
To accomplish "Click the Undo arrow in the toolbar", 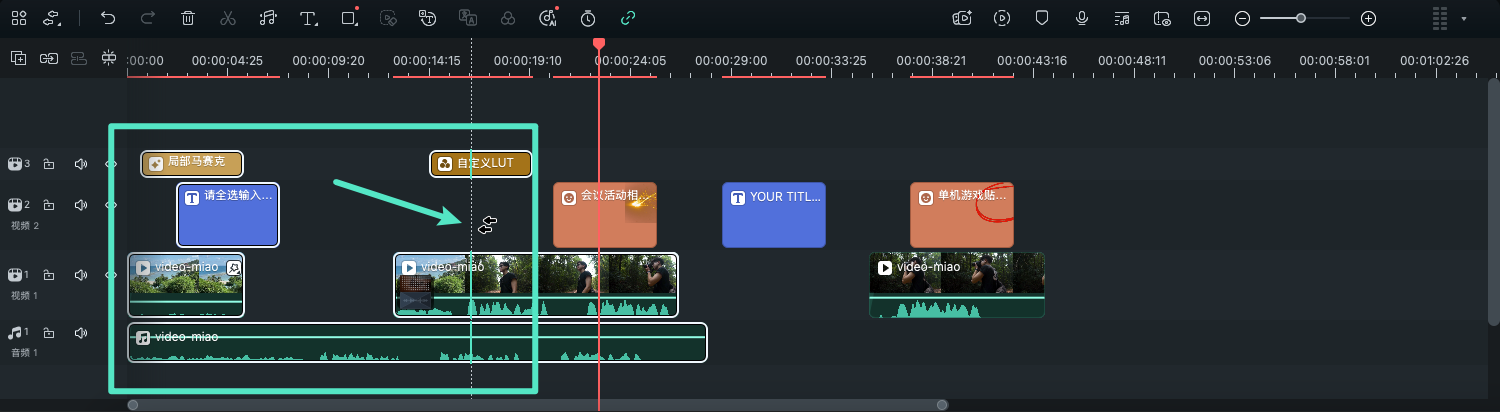I will [x=108, y=18].
